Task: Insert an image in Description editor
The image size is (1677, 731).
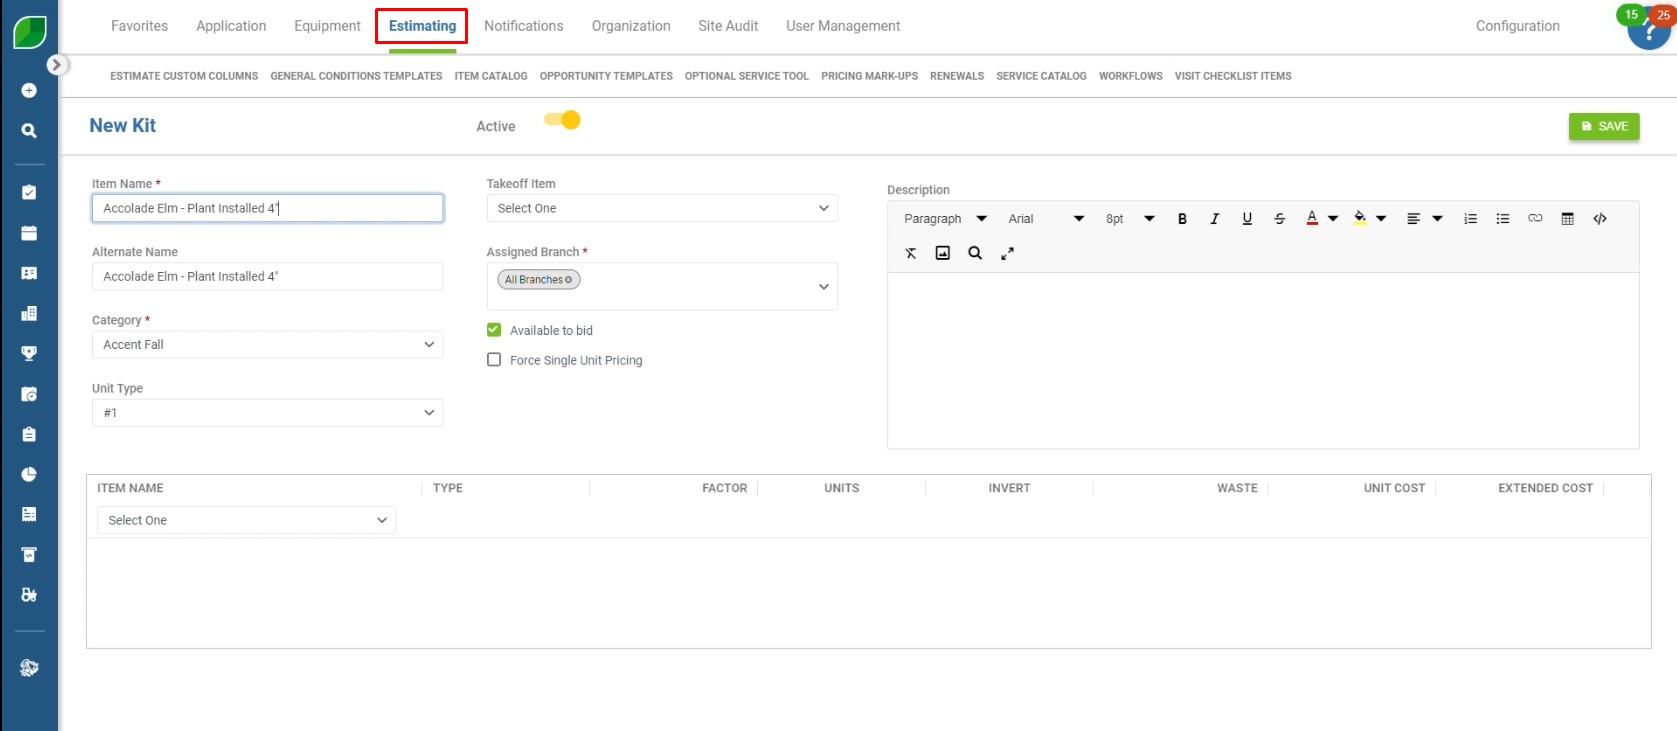Action: coord(942,253)
